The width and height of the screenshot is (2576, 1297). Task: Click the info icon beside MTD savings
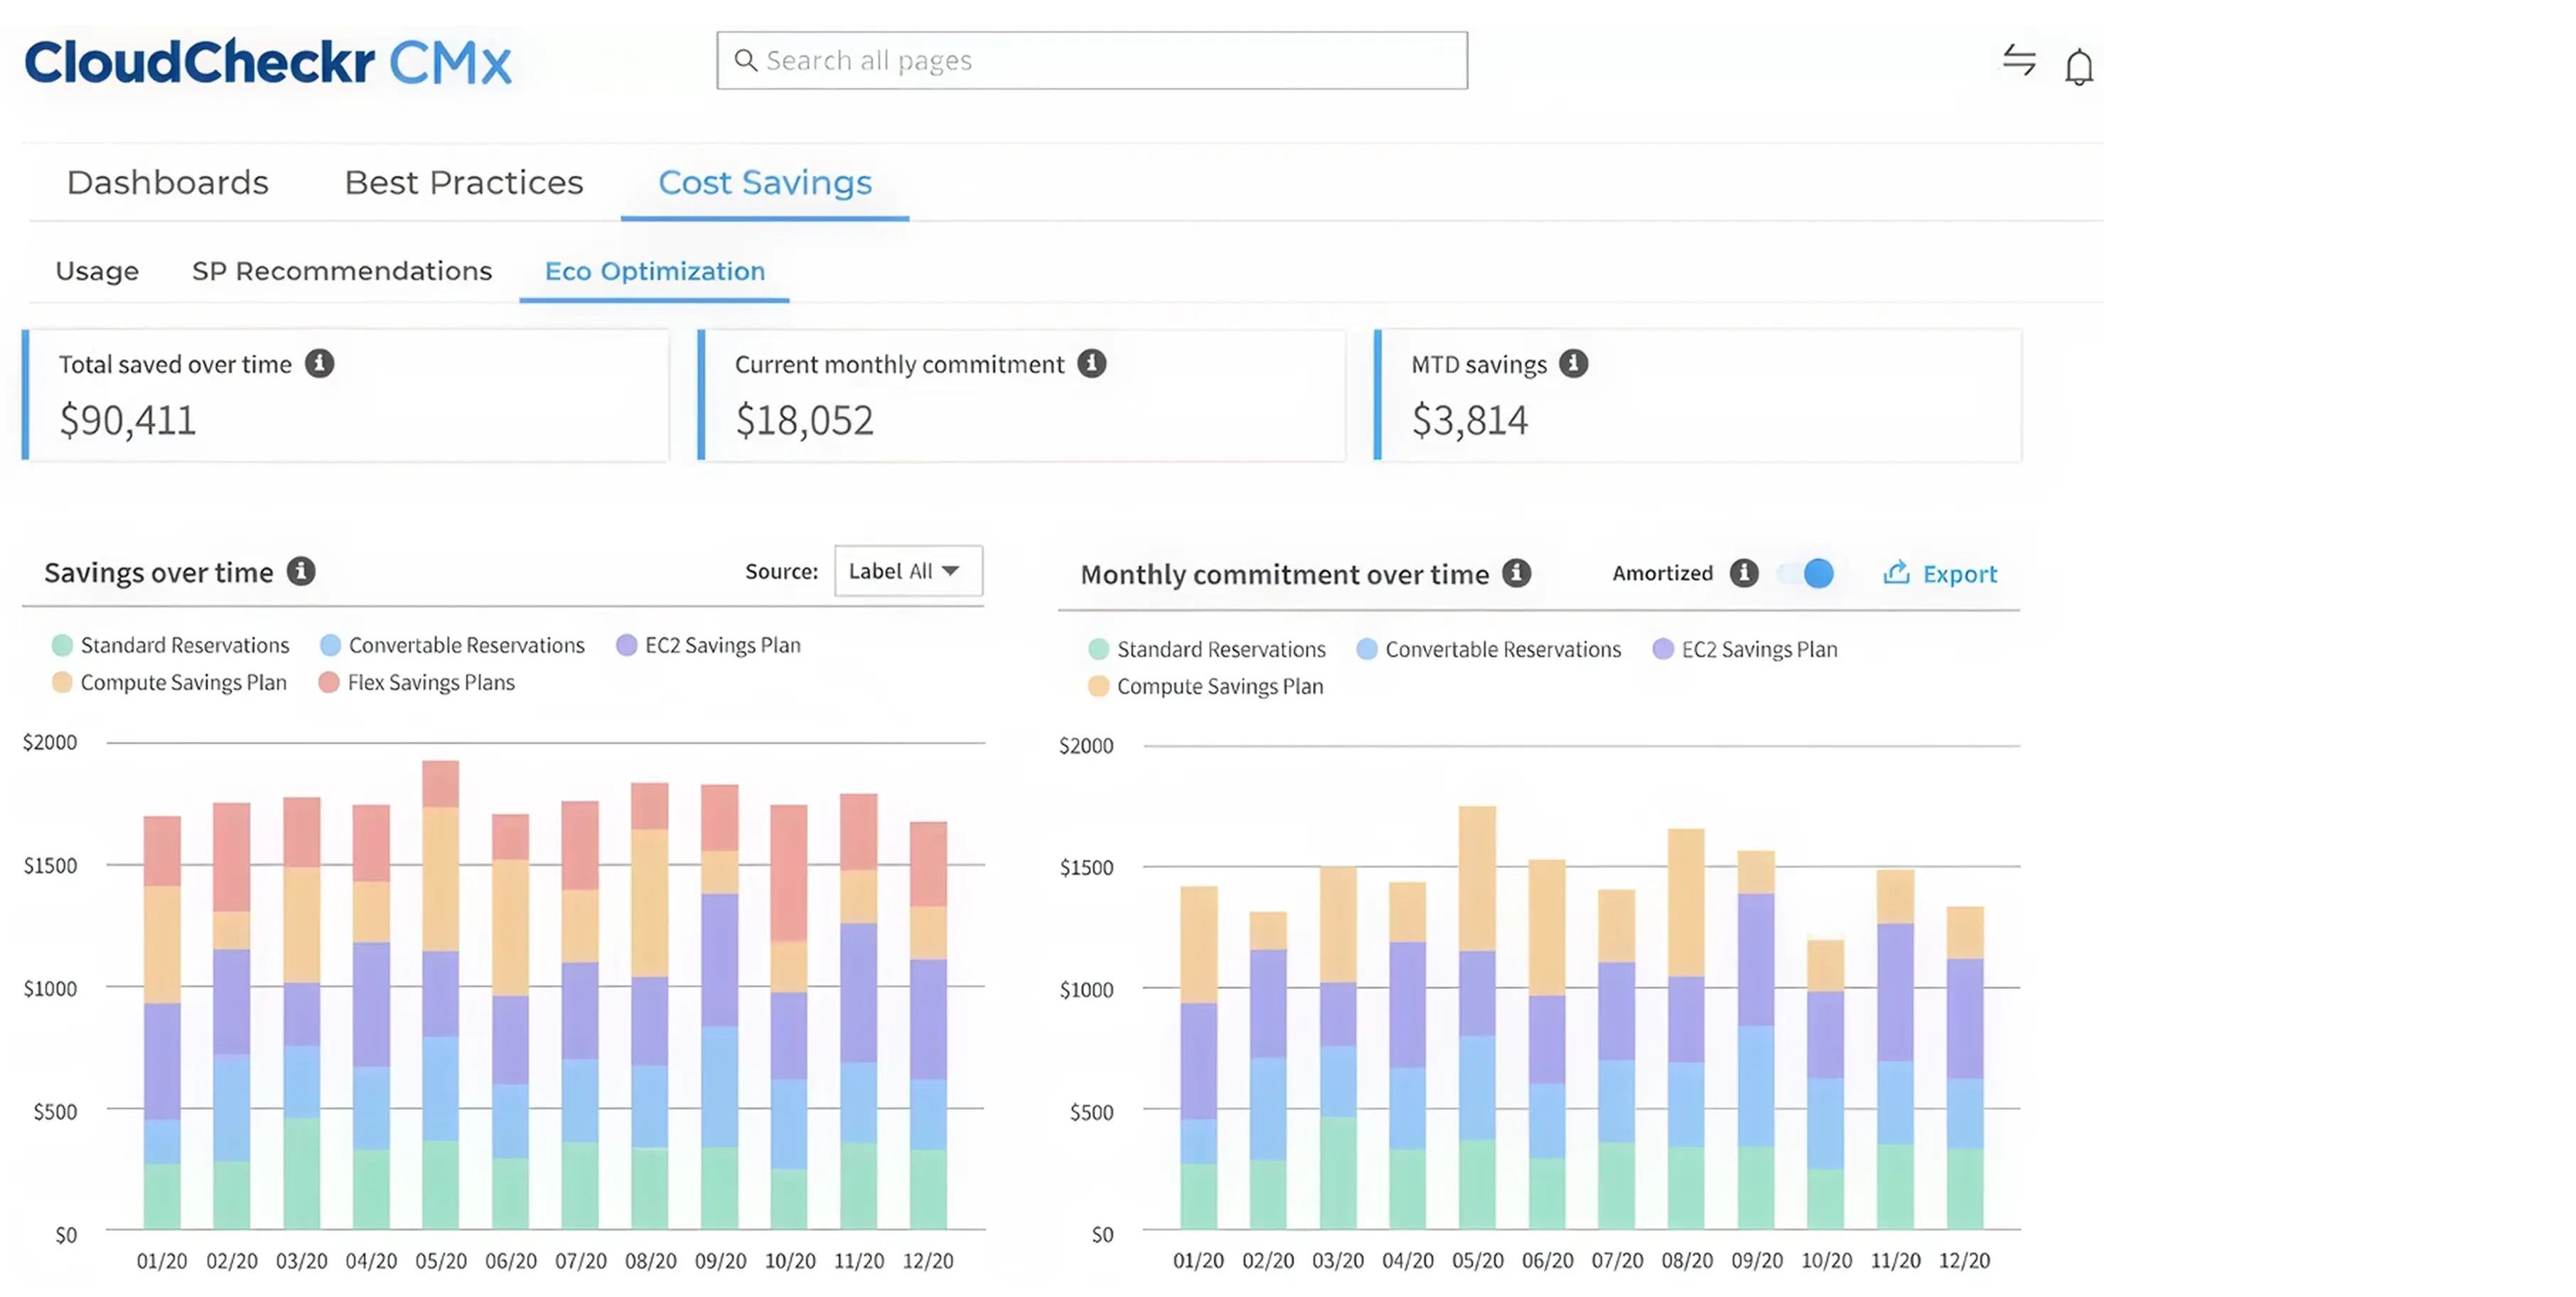pos(1575,364)
